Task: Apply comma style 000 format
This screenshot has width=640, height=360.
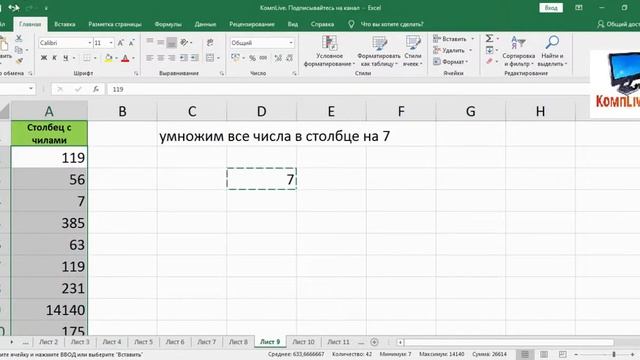Action: [x=263, y=58]
